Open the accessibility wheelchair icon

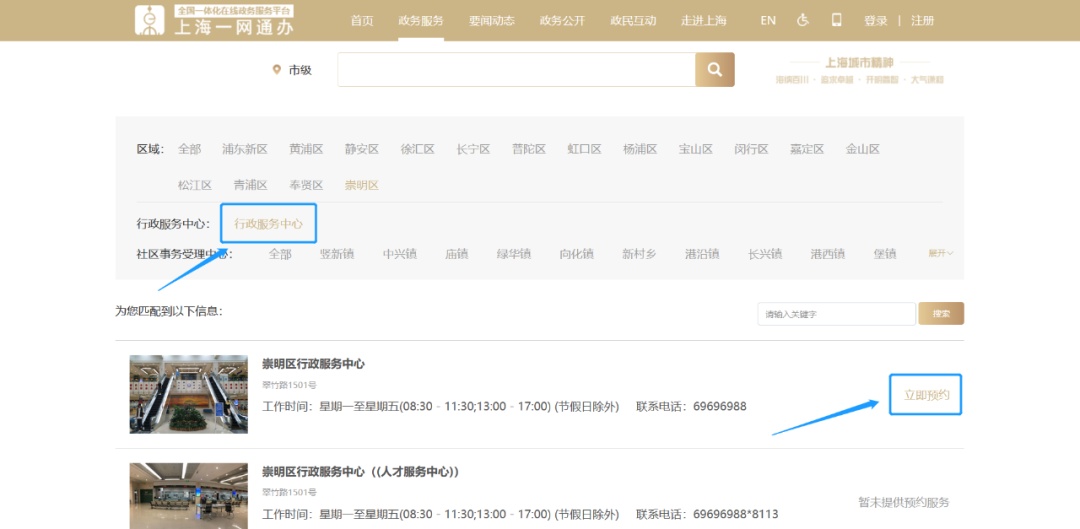[803, 20]
